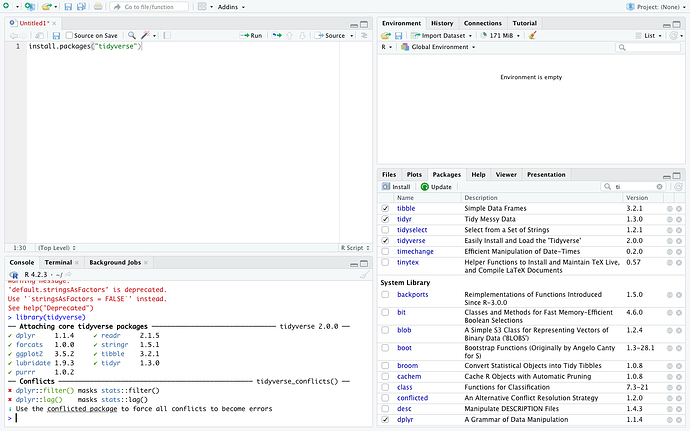Open the conflicted package help link
Viewport: 690px width, 431px height.
tap(412, 398)
